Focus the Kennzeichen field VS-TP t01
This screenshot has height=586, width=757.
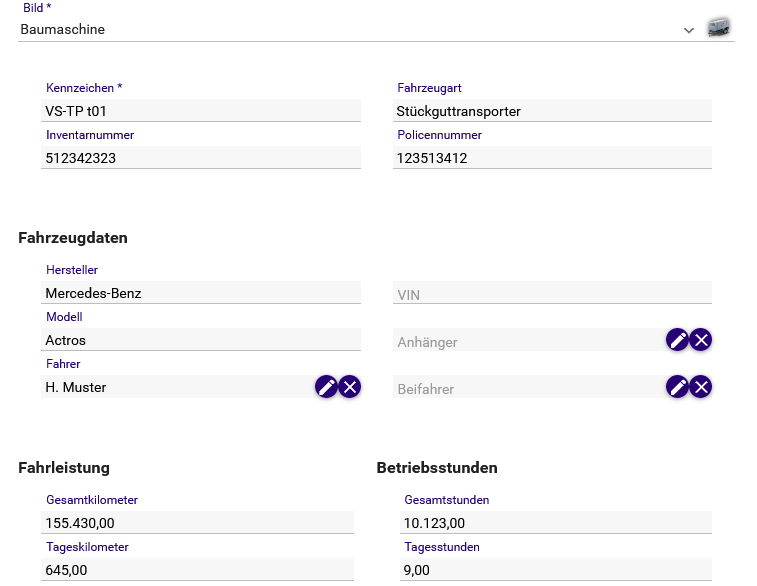[201, 111]
